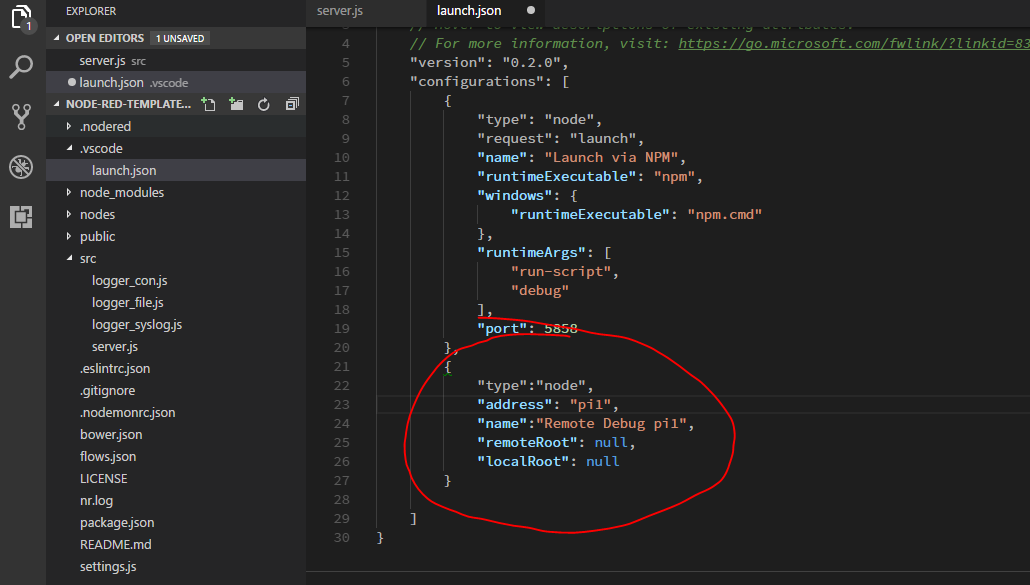Click the New File icon in explorer header
1030x585 pixels.
pos(208,104)
